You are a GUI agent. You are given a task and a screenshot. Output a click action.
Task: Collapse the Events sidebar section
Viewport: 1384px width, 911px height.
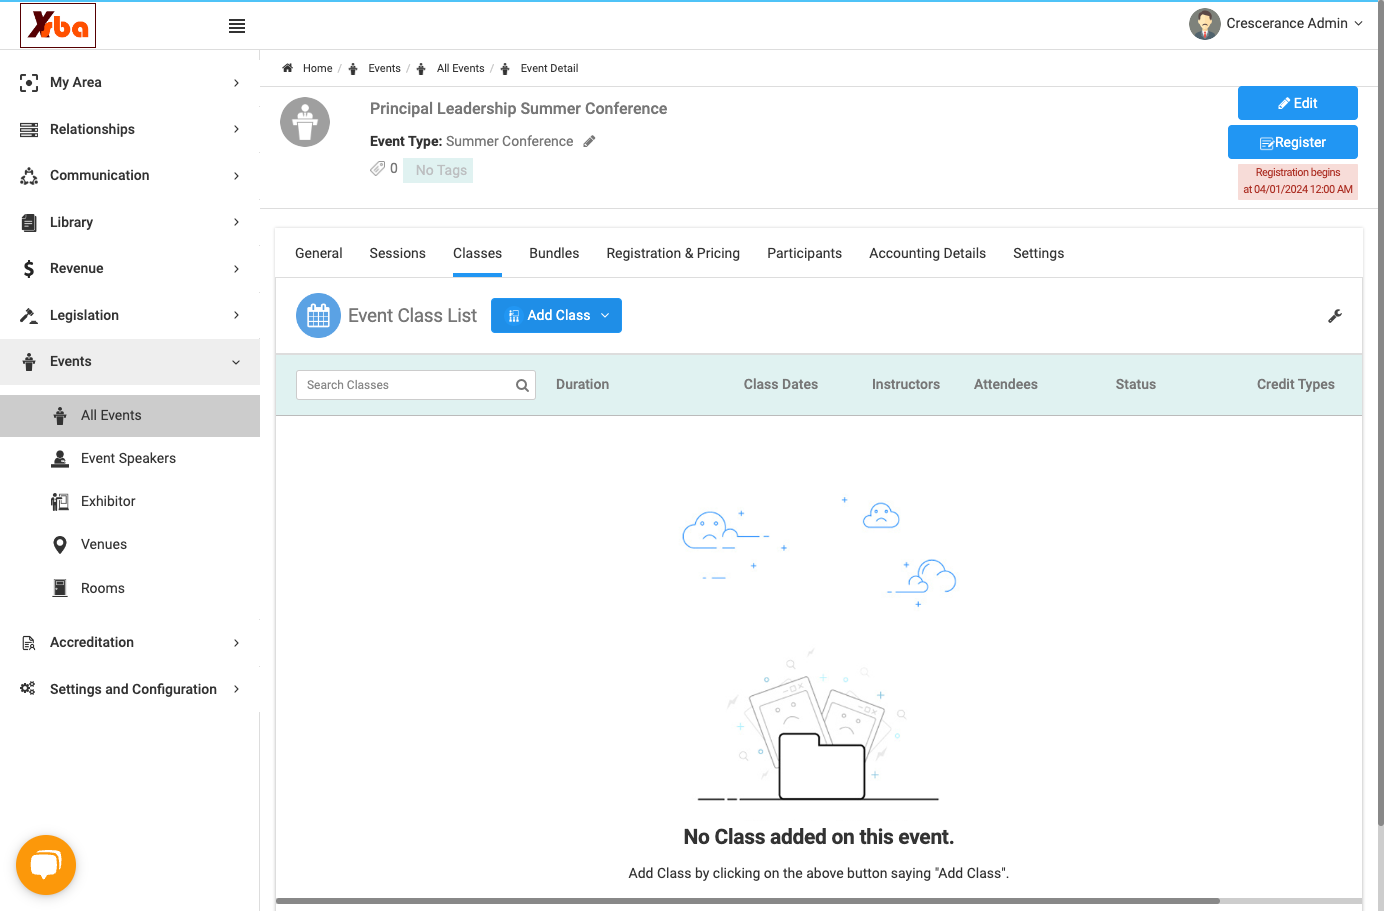[130, 361]
